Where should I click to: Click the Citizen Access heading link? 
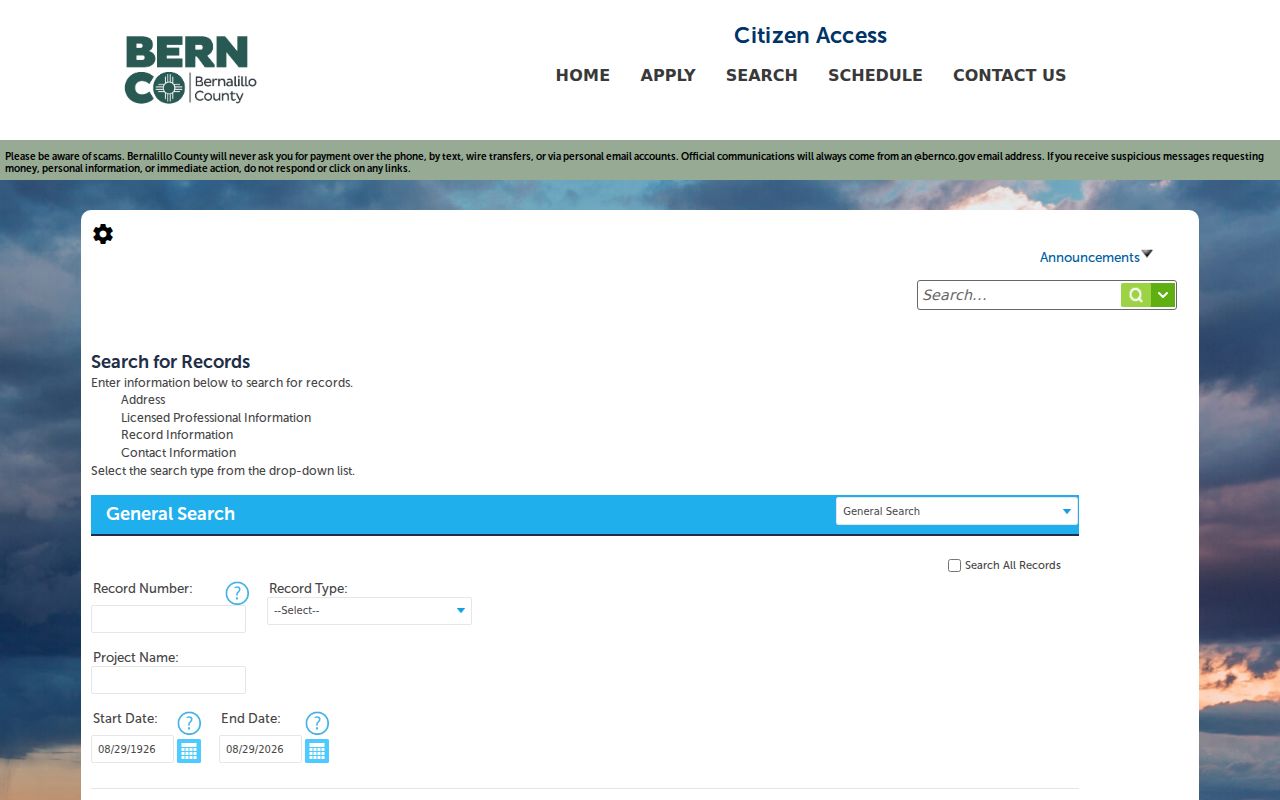(x=810, y=35)
